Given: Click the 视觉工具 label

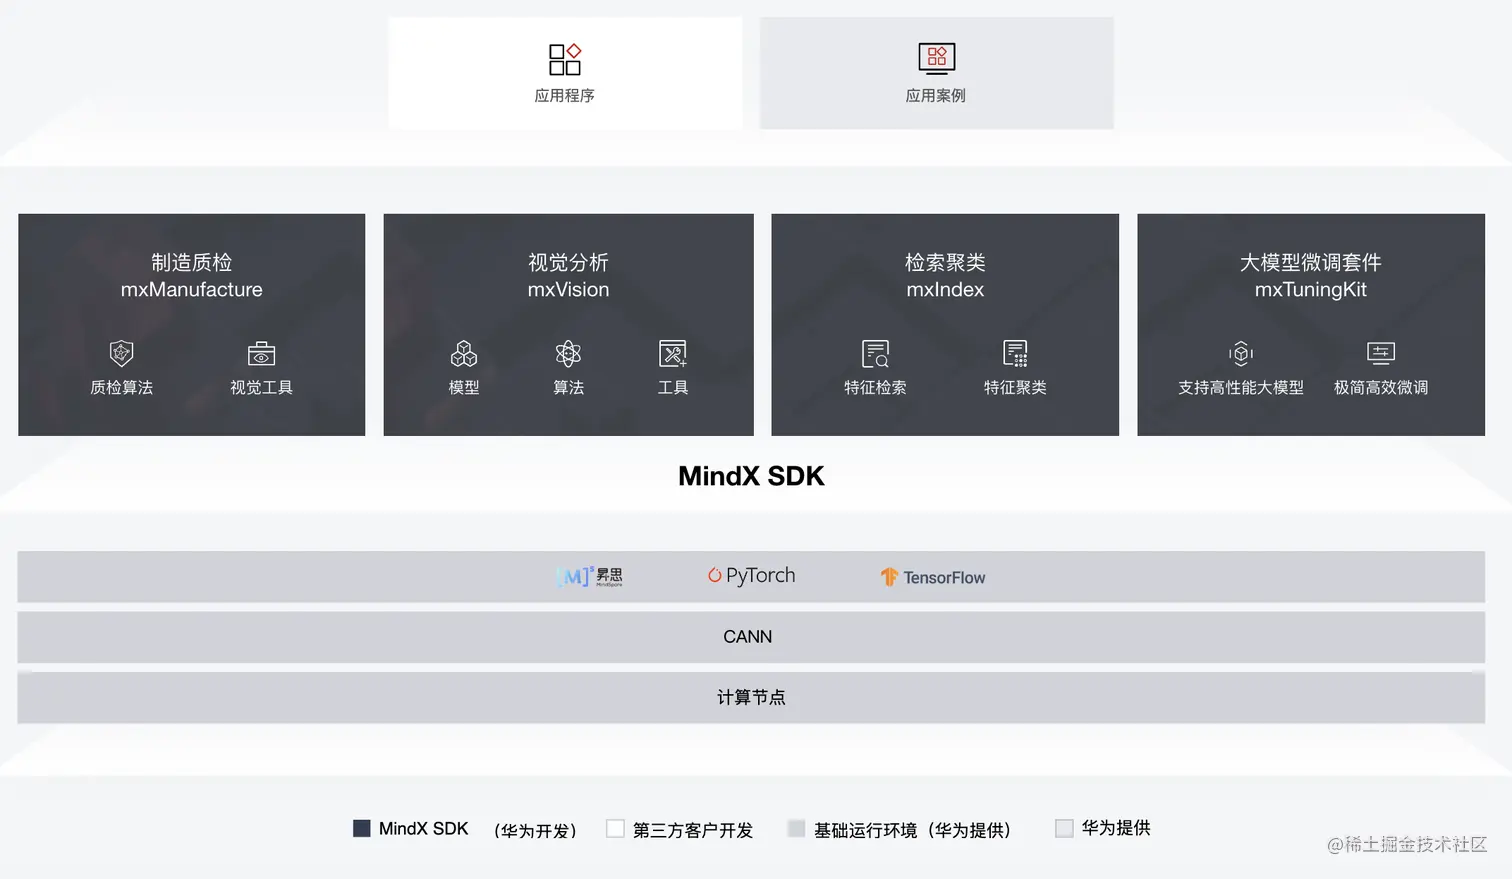Looking at the screenshot, I should [x=261, y=388].
